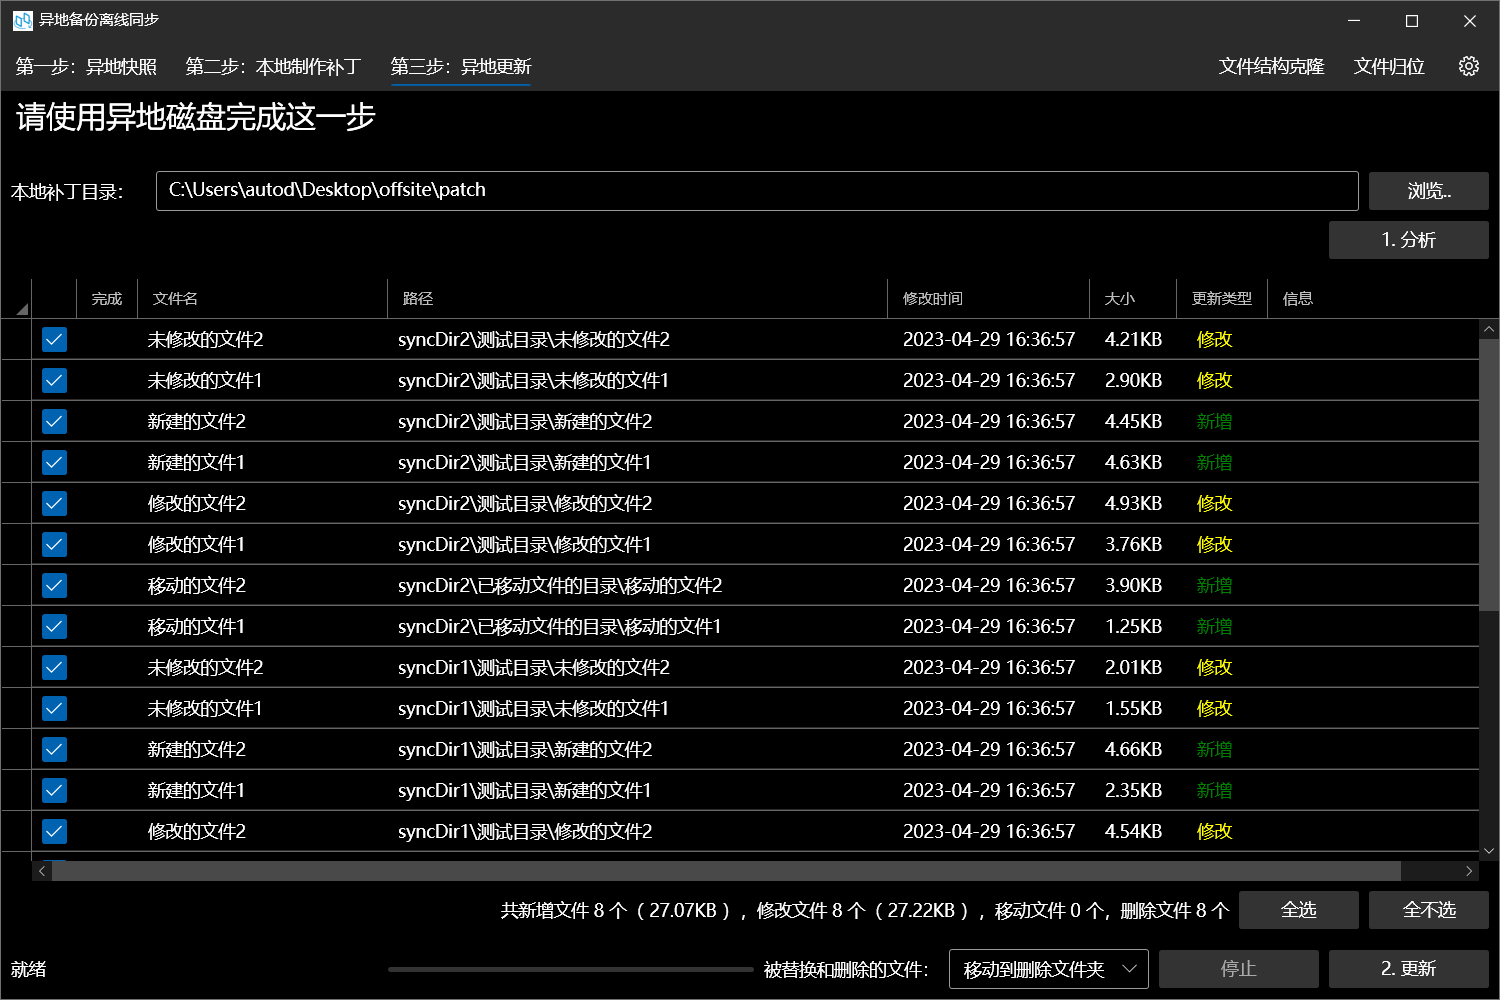1500x1000 pixels.
Task: Sort by the 修改时间 column header
Action: coord(988,299)
